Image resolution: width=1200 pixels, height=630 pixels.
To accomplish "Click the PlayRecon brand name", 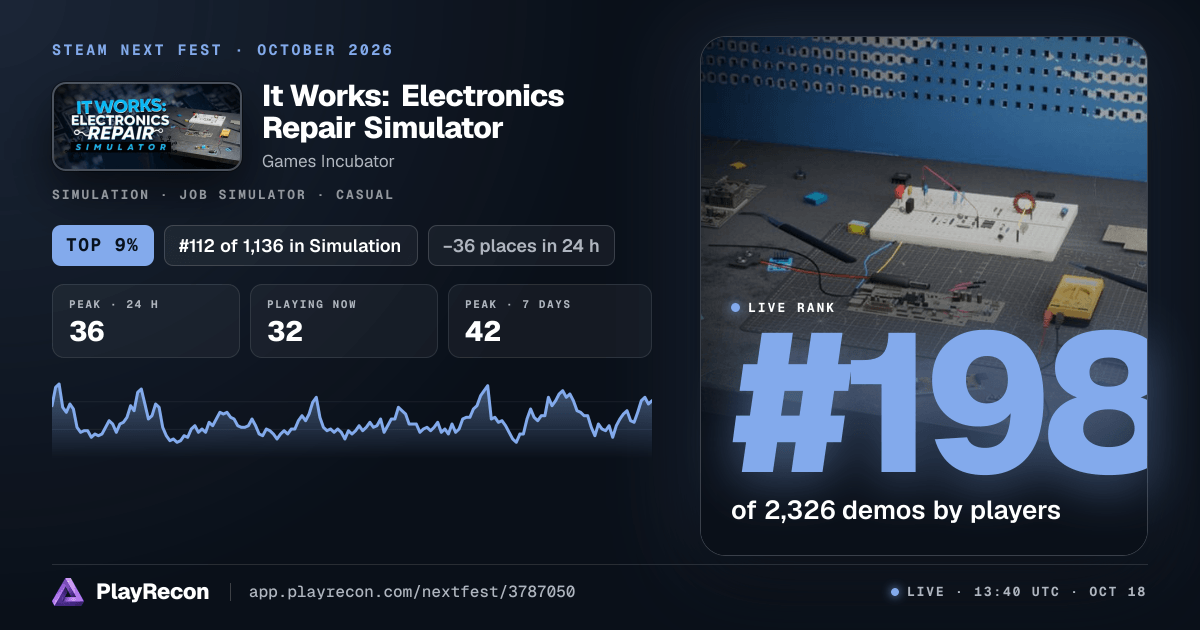I will pyautogui.click(x=152, y=592).
